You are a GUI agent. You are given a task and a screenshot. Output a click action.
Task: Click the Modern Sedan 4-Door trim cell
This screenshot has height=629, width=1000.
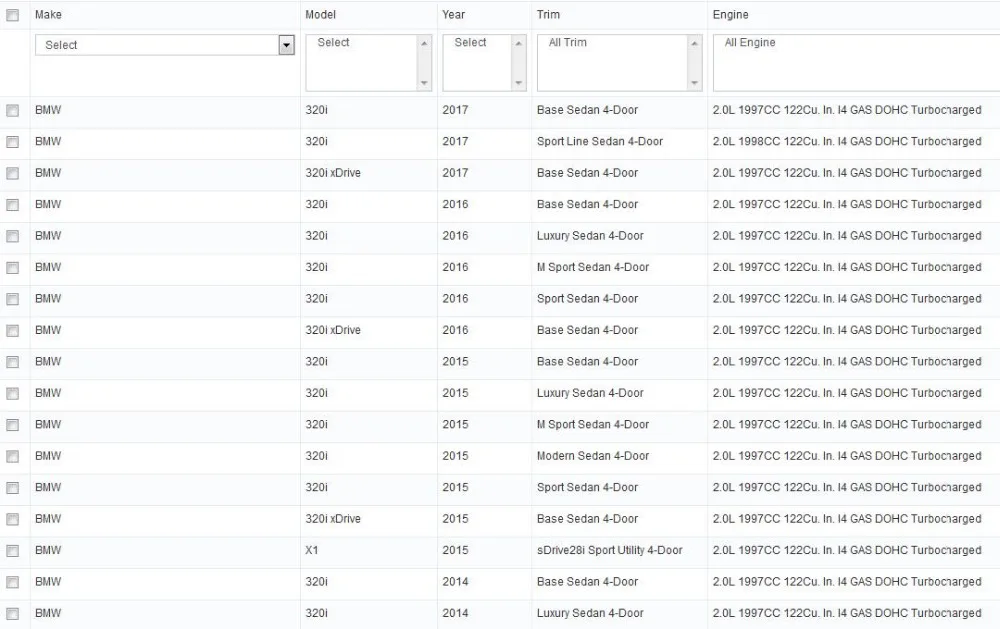point(592,455)
